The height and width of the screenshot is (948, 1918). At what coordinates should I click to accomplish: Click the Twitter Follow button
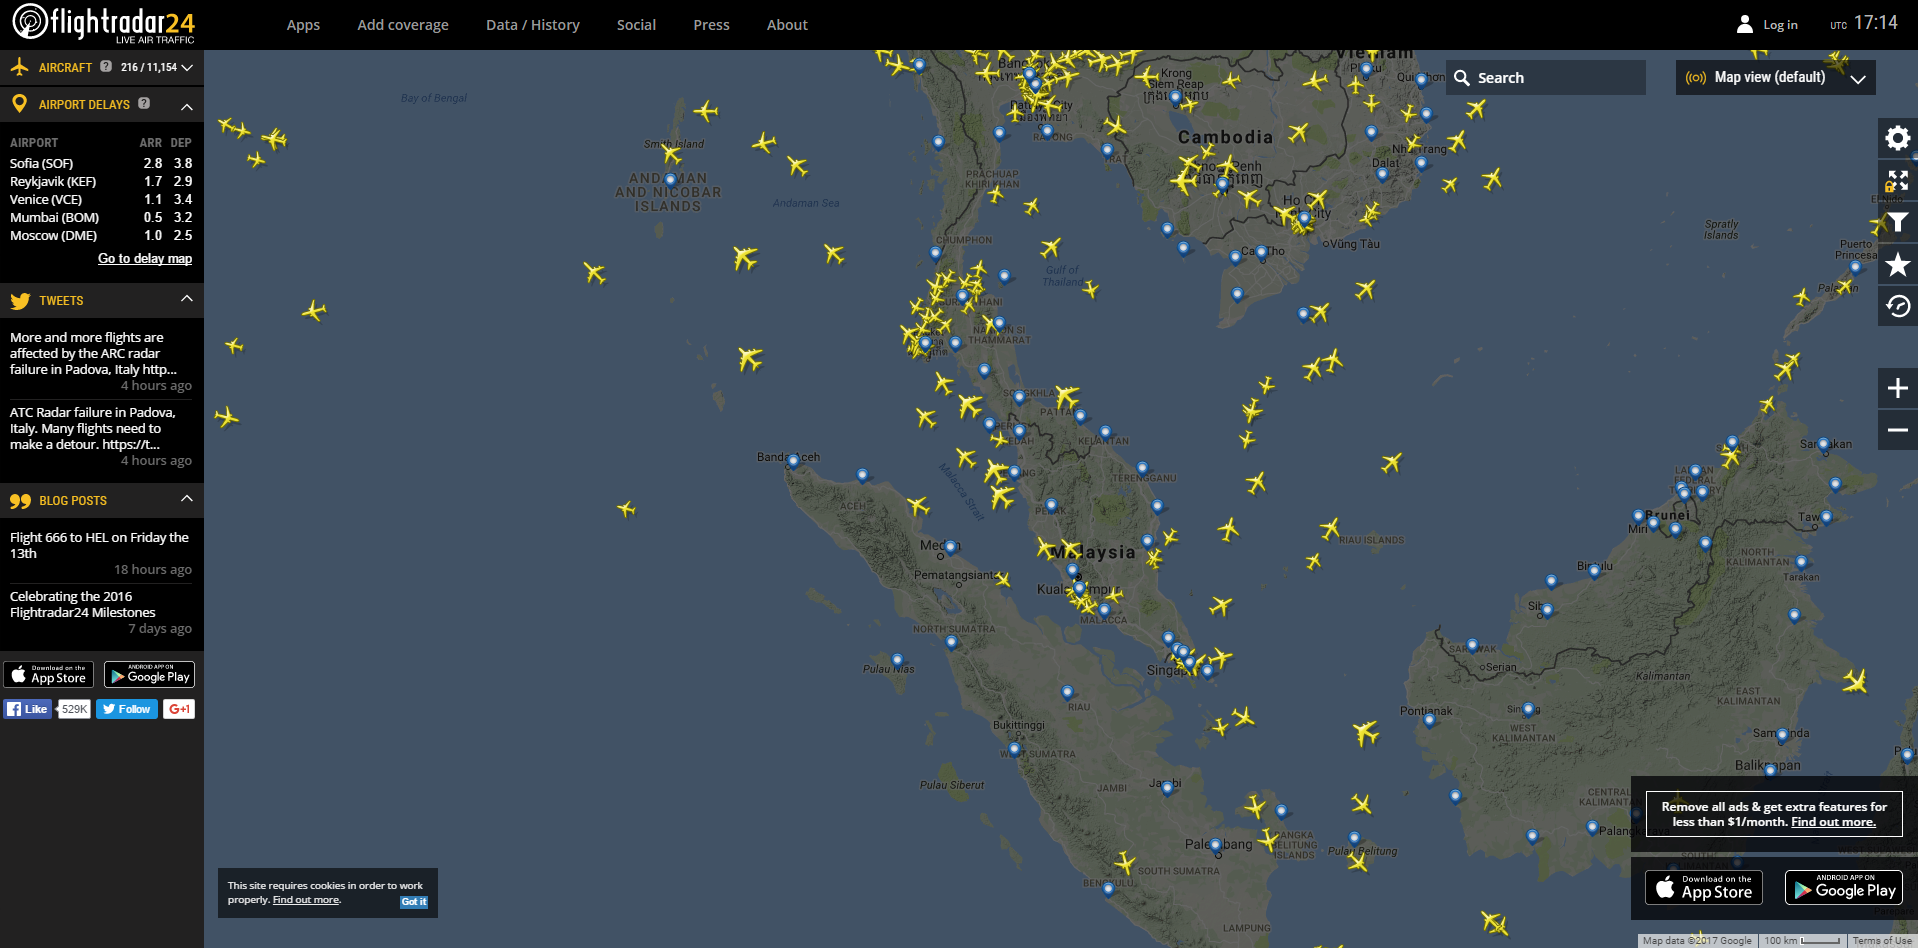(126, 709)
